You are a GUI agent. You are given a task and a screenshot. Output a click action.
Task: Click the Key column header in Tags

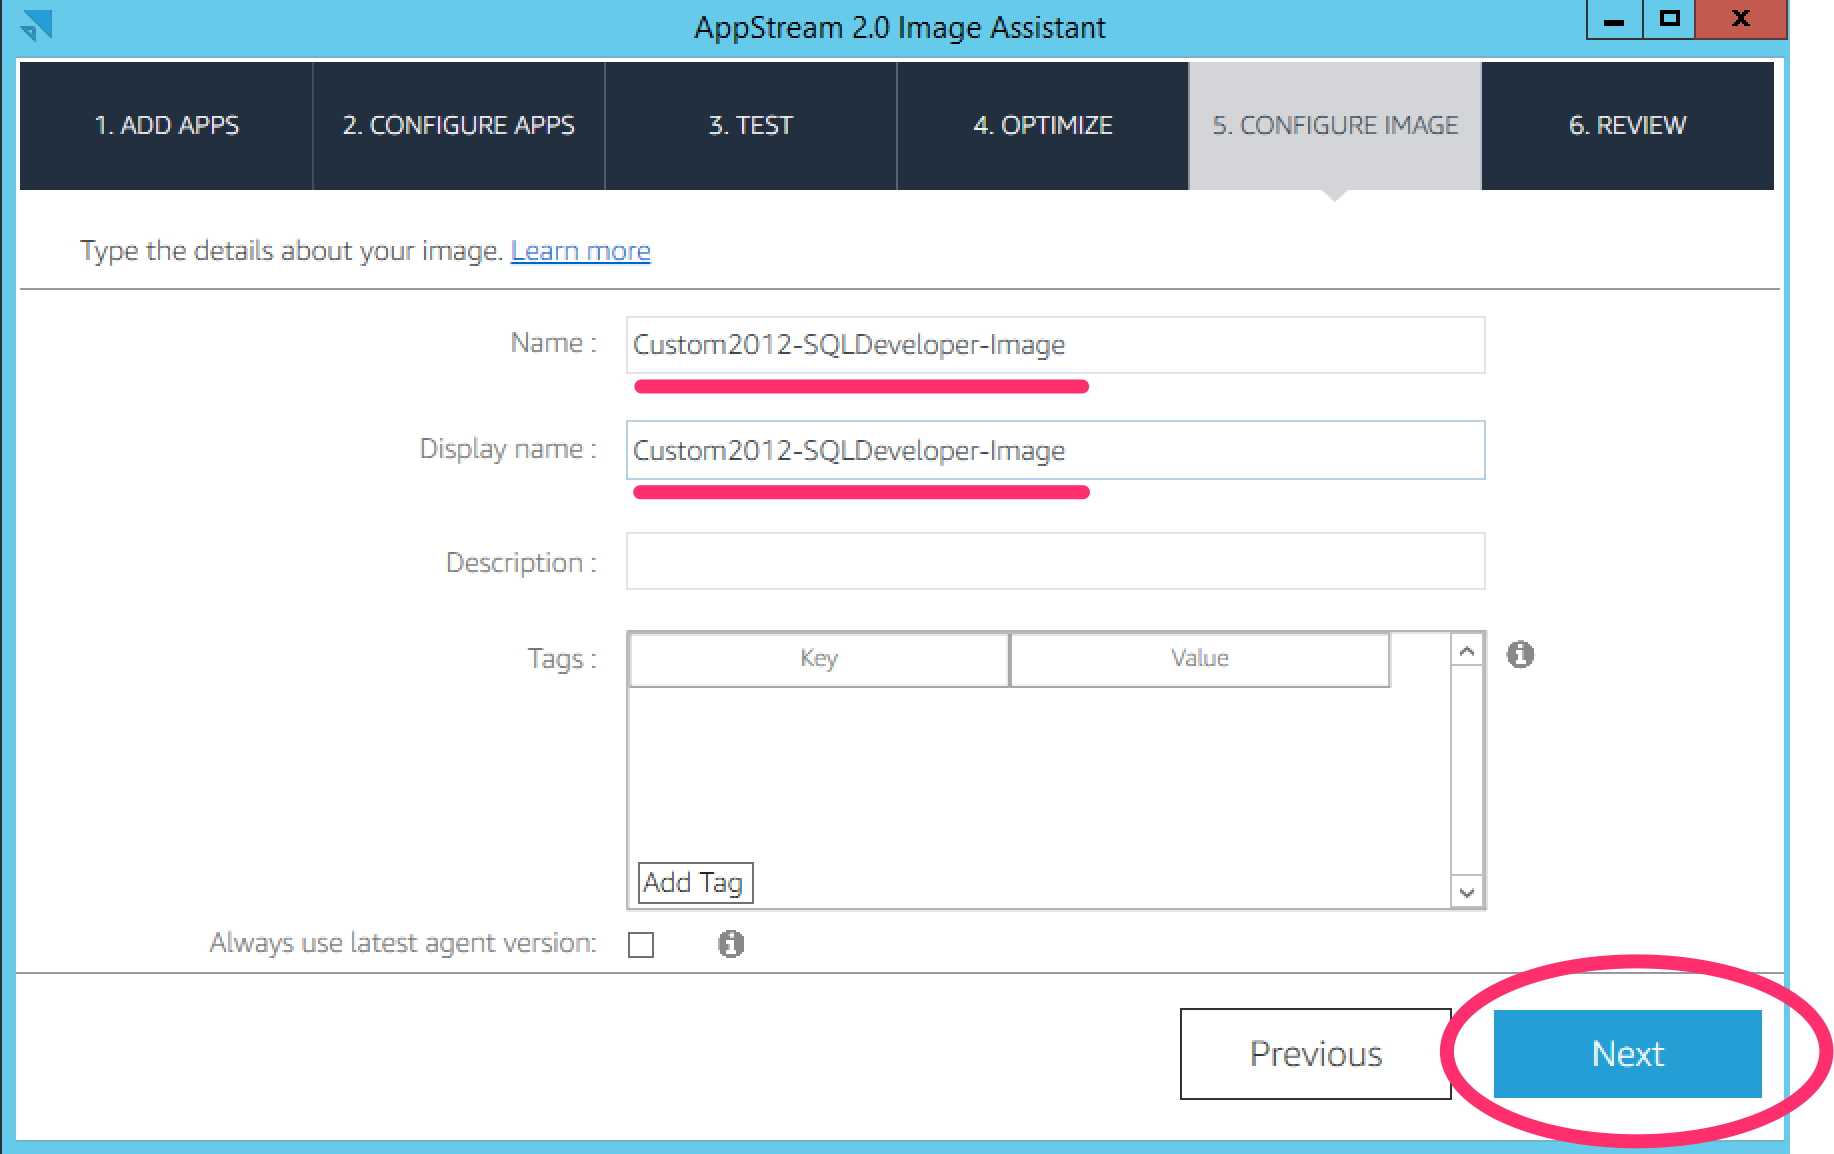click(x=819, y=659)
